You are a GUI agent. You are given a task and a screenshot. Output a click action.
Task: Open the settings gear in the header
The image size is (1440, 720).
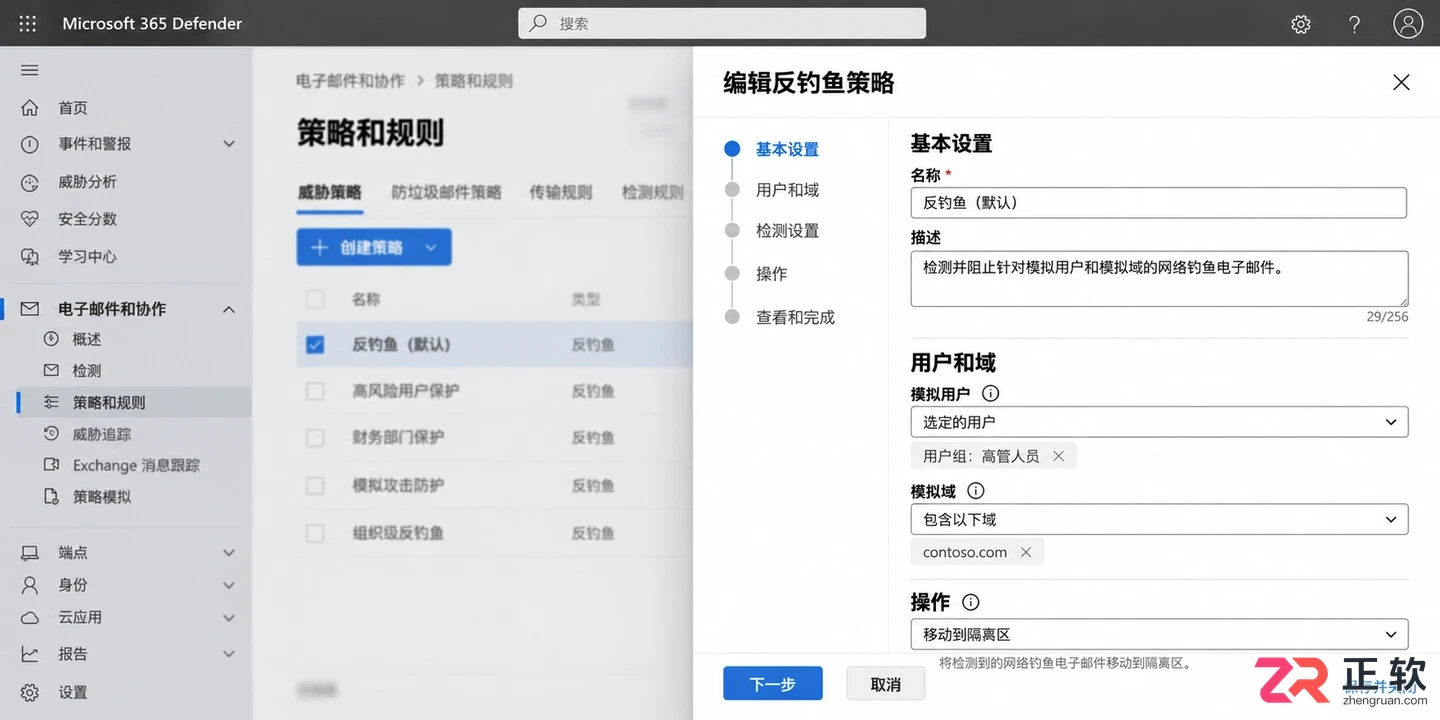(1301, 24)
